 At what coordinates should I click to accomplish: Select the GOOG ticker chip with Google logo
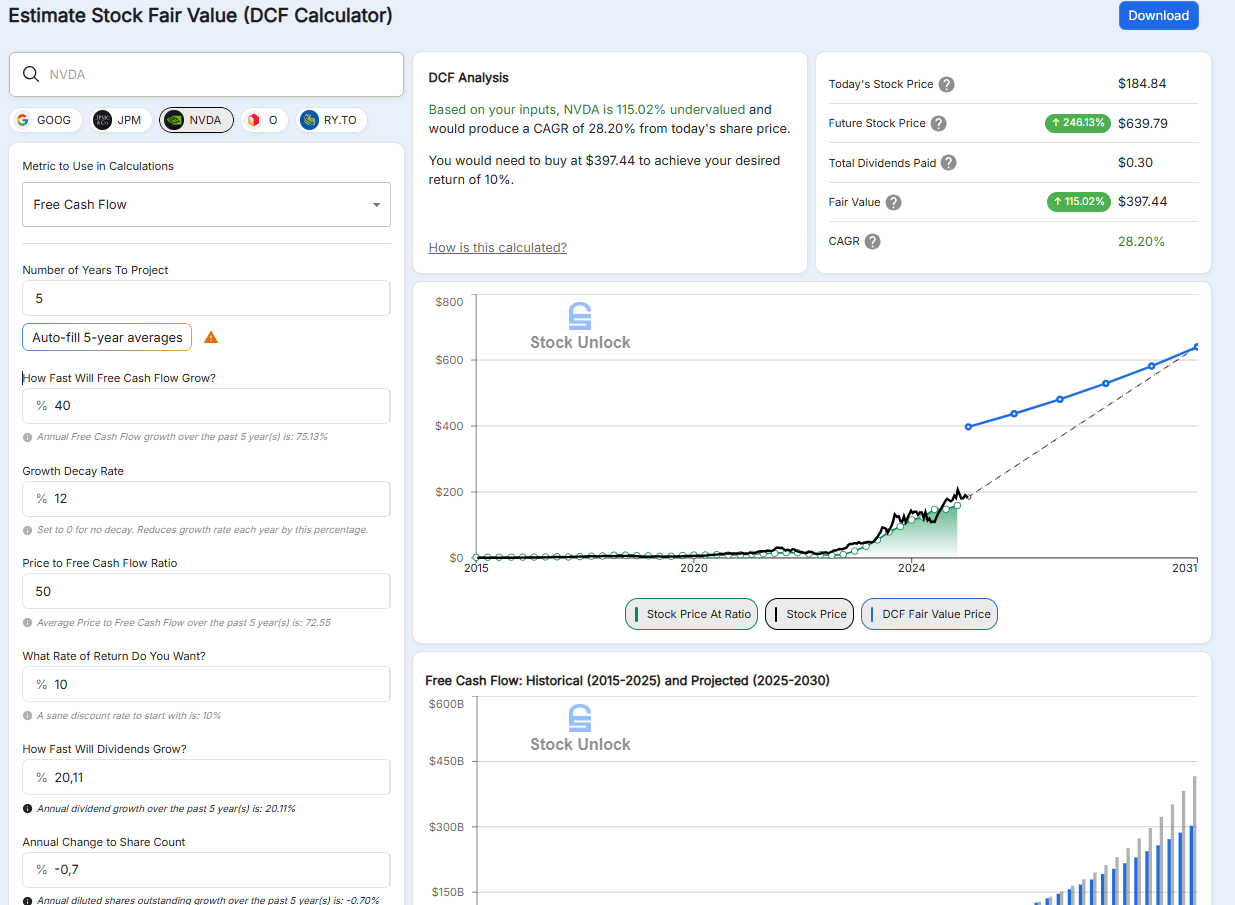pos(45,119)
